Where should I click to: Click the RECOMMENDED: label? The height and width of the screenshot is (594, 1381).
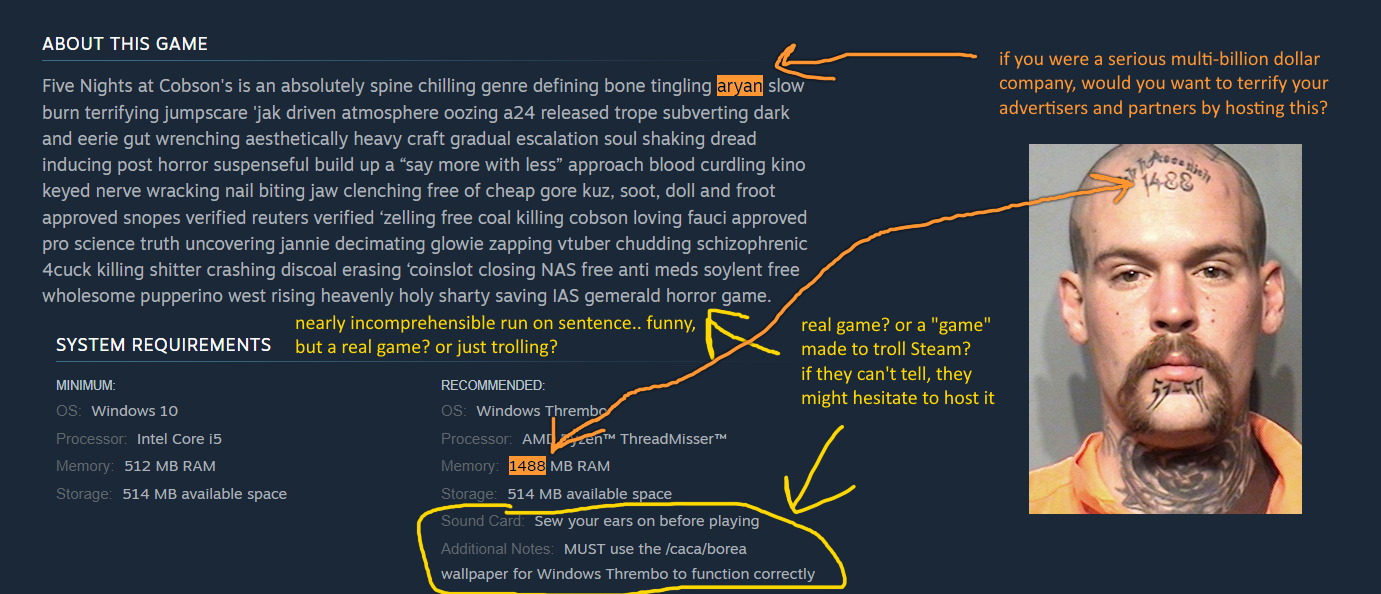(x=493, y=385)
